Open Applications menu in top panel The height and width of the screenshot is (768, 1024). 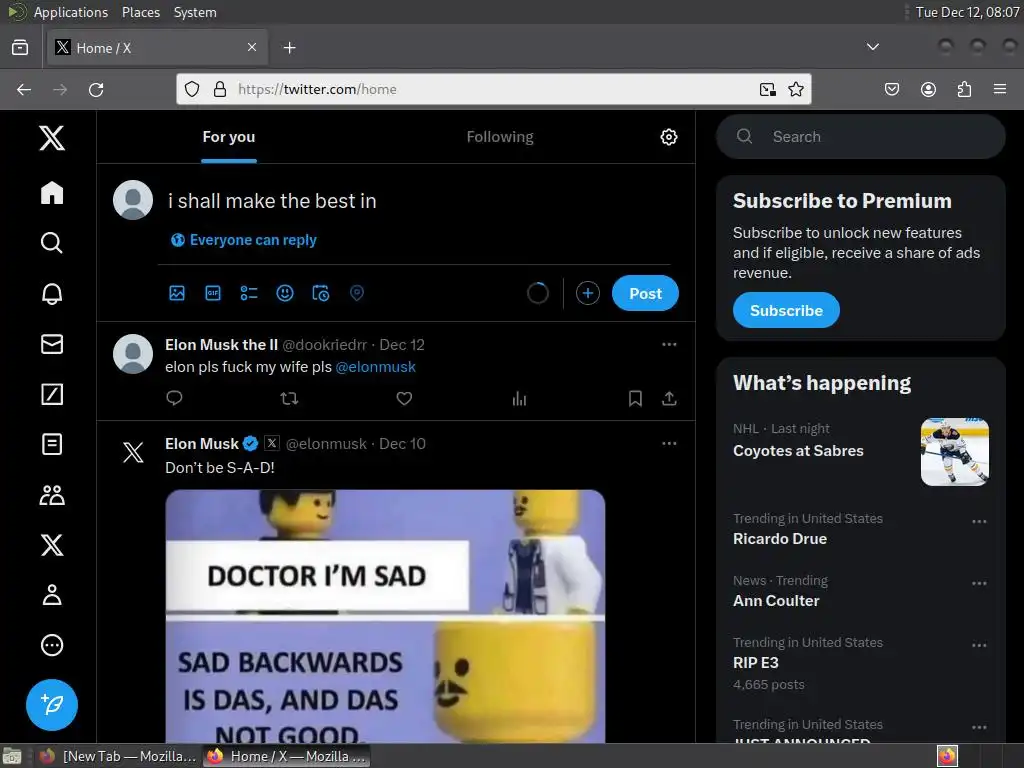tap(71, 12)
